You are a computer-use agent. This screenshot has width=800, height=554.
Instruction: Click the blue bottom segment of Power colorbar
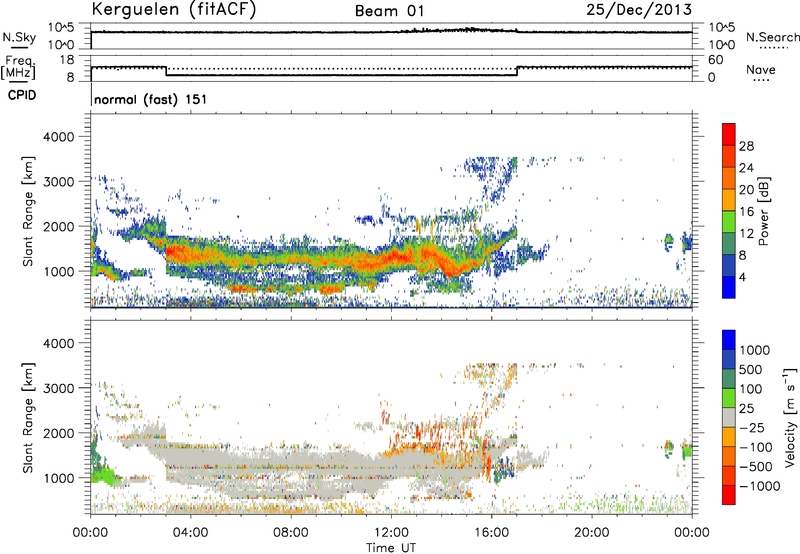pyautogui.click(x=729, y=287)
